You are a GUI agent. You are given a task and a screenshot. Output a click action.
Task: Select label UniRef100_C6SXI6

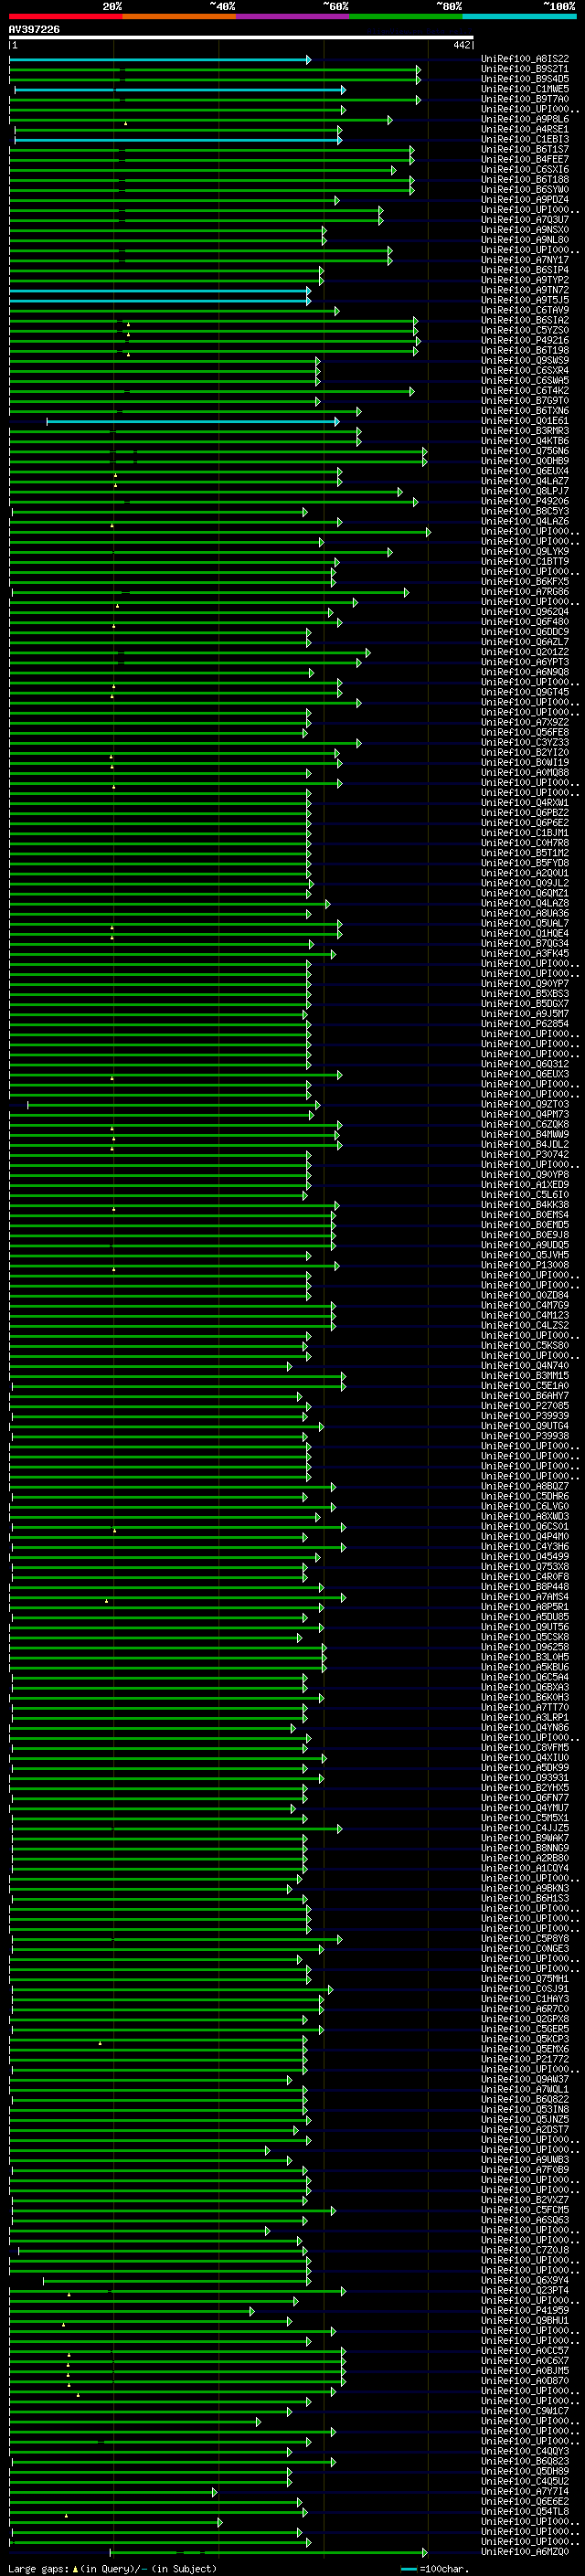tap(525, 169)
